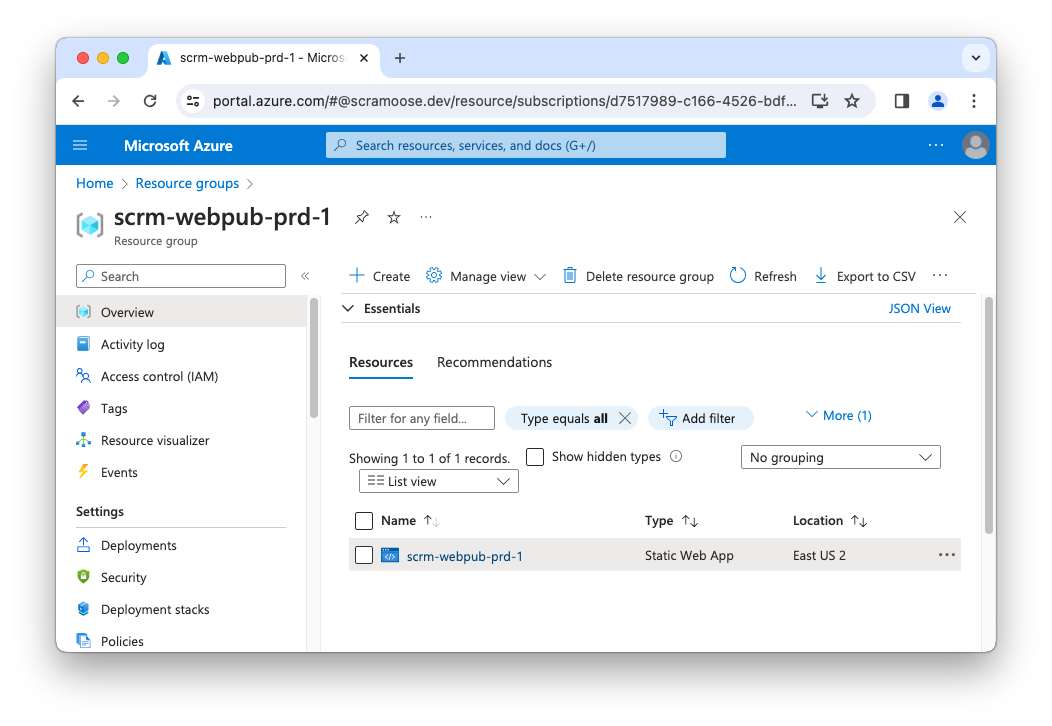This screenshot has height=726, width=1052.
Task: Open Azure header ellipsis menu
Action: (936, 145)
